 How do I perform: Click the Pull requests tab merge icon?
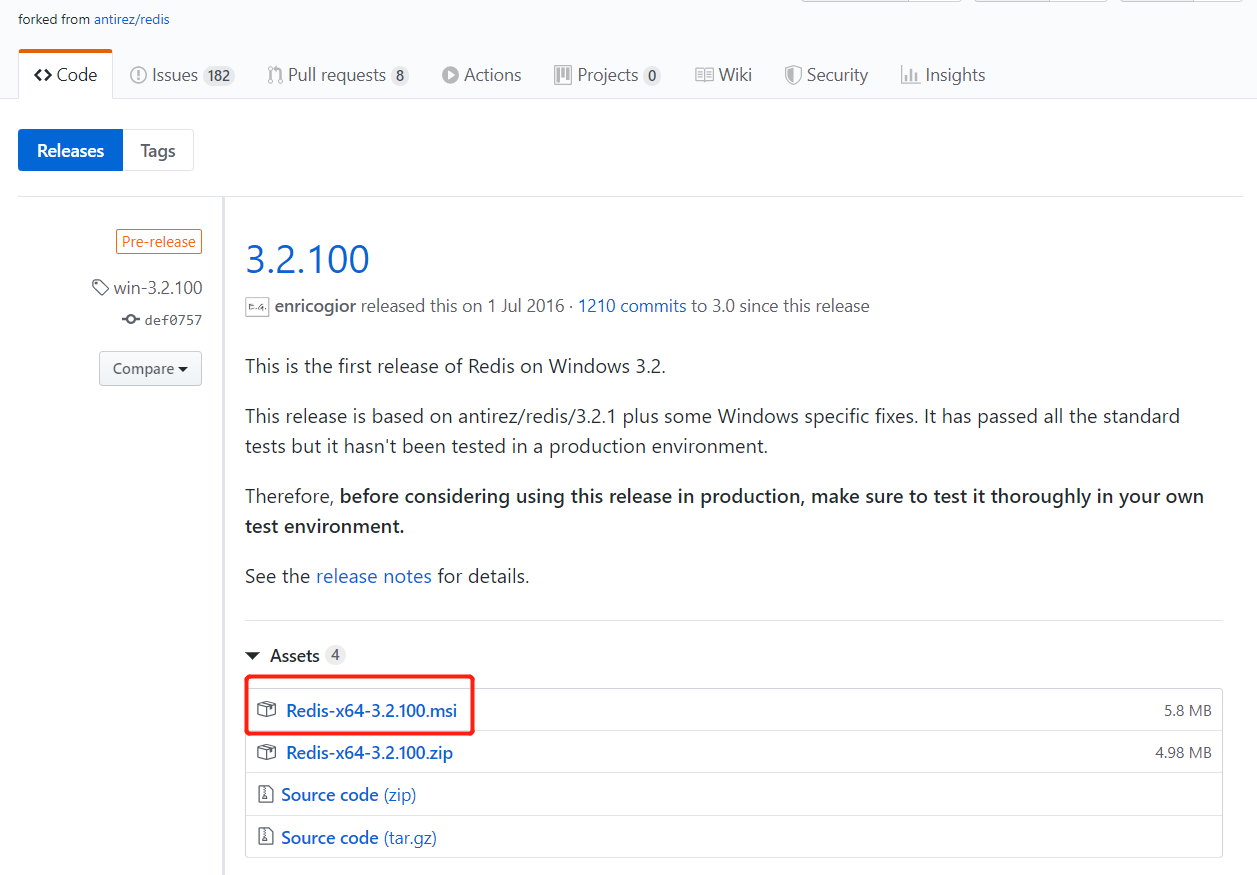coord(275,75)
